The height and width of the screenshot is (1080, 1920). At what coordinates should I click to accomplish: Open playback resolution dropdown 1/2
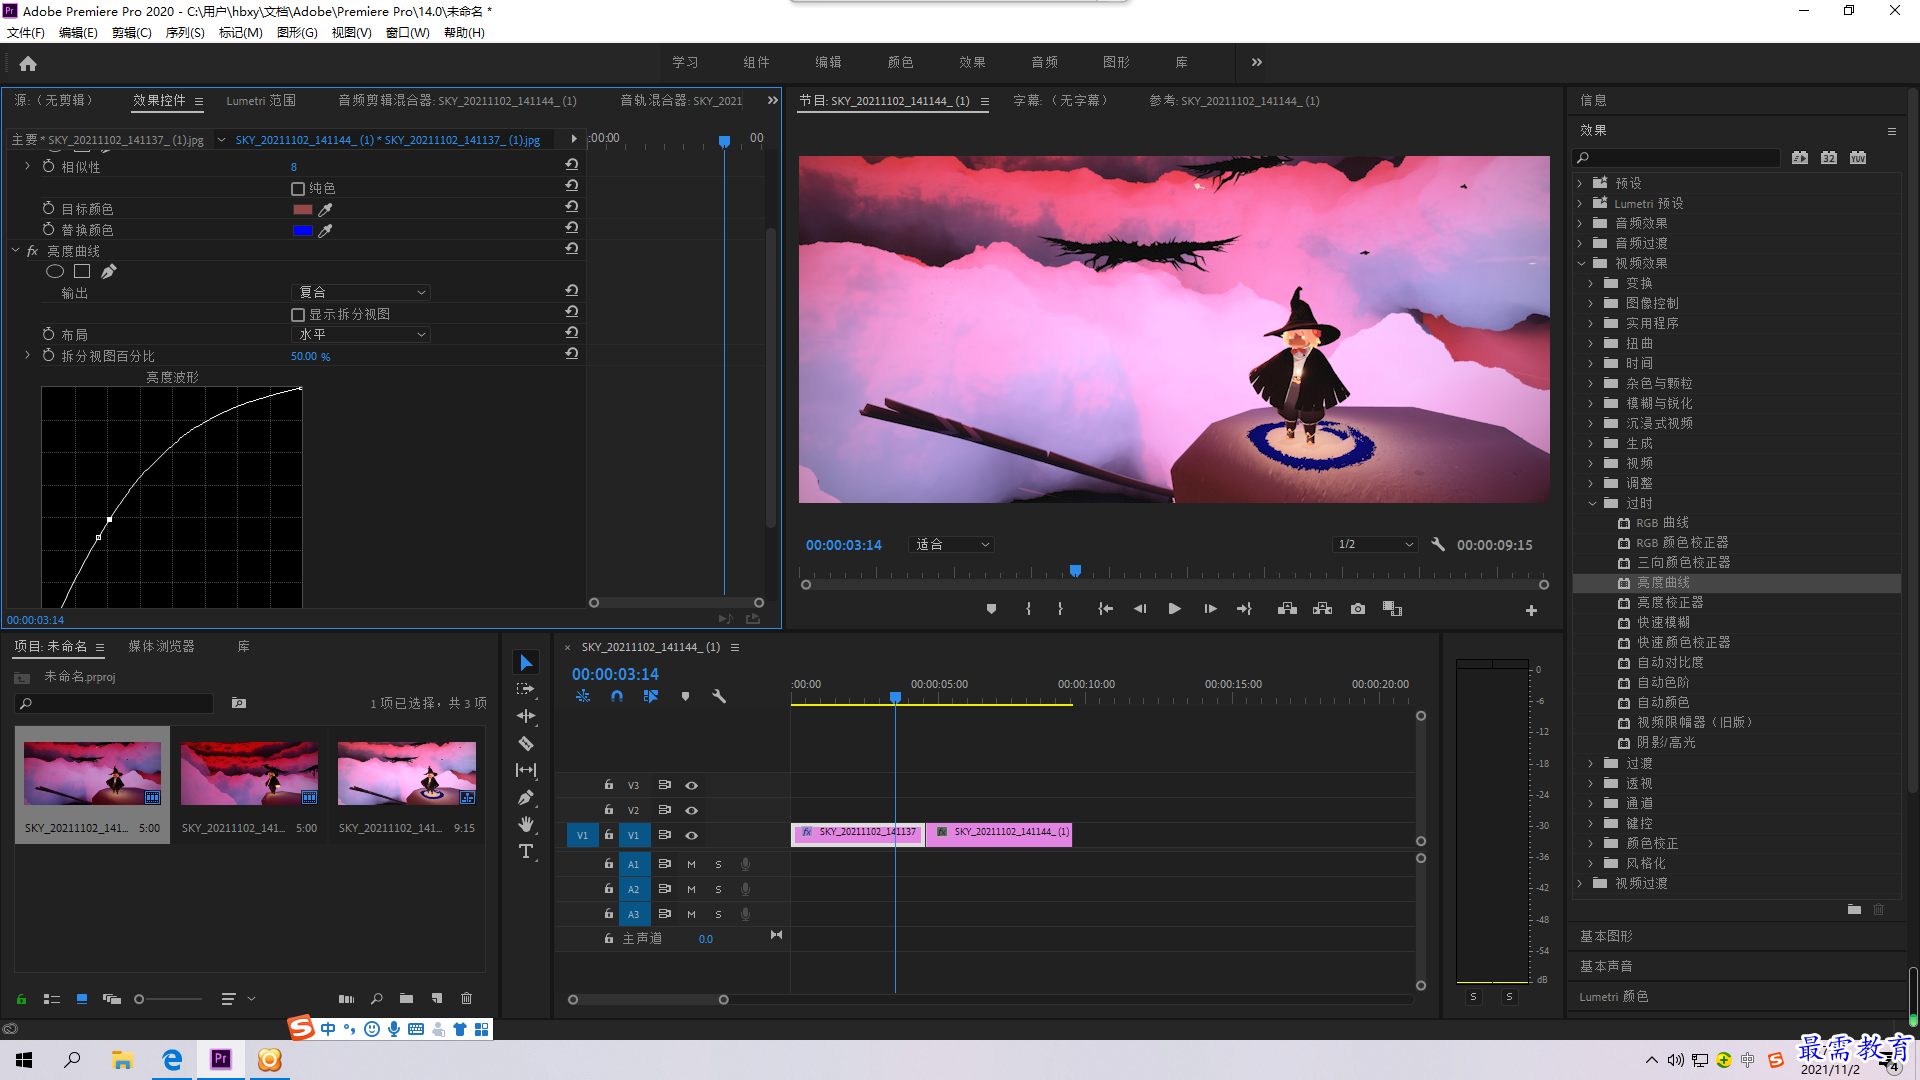[1376, 544]
